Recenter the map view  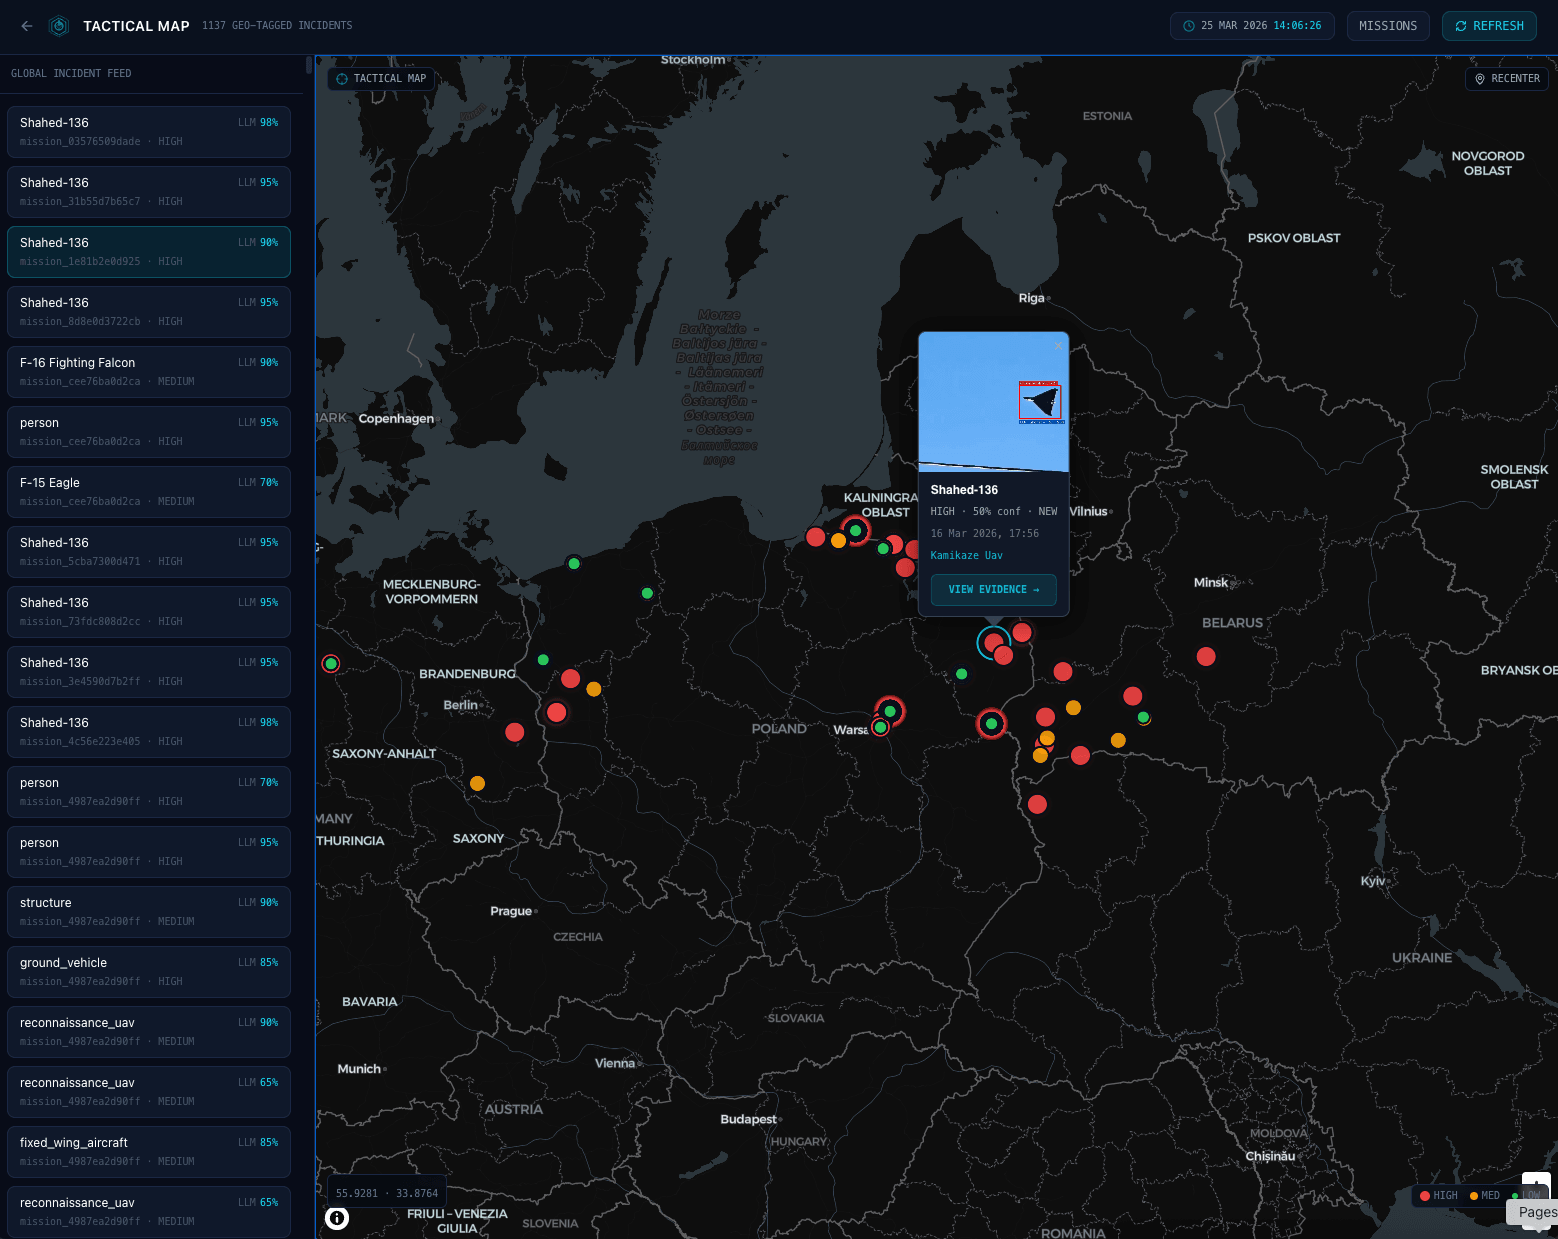[x=1507, y=79]
